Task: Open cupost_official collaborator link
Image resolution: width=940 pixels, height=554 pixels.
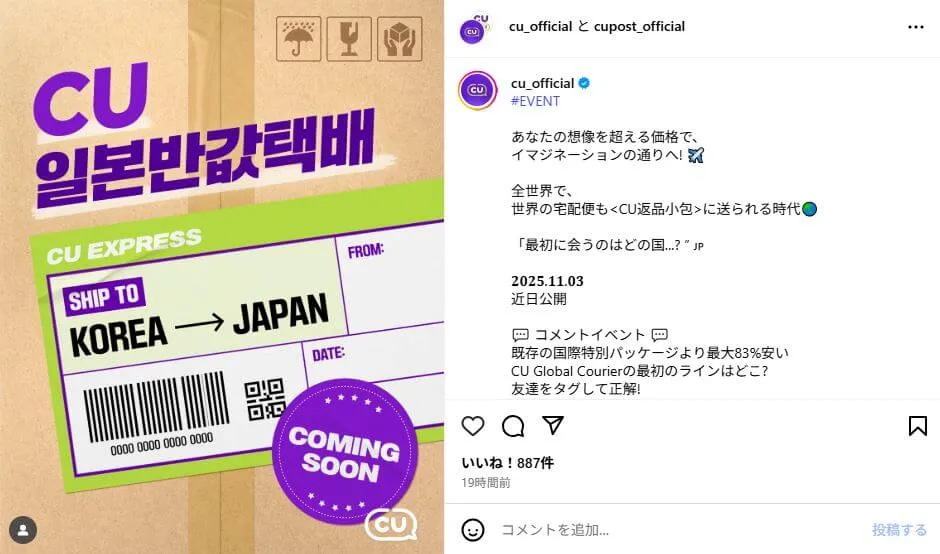Action: 639,26
